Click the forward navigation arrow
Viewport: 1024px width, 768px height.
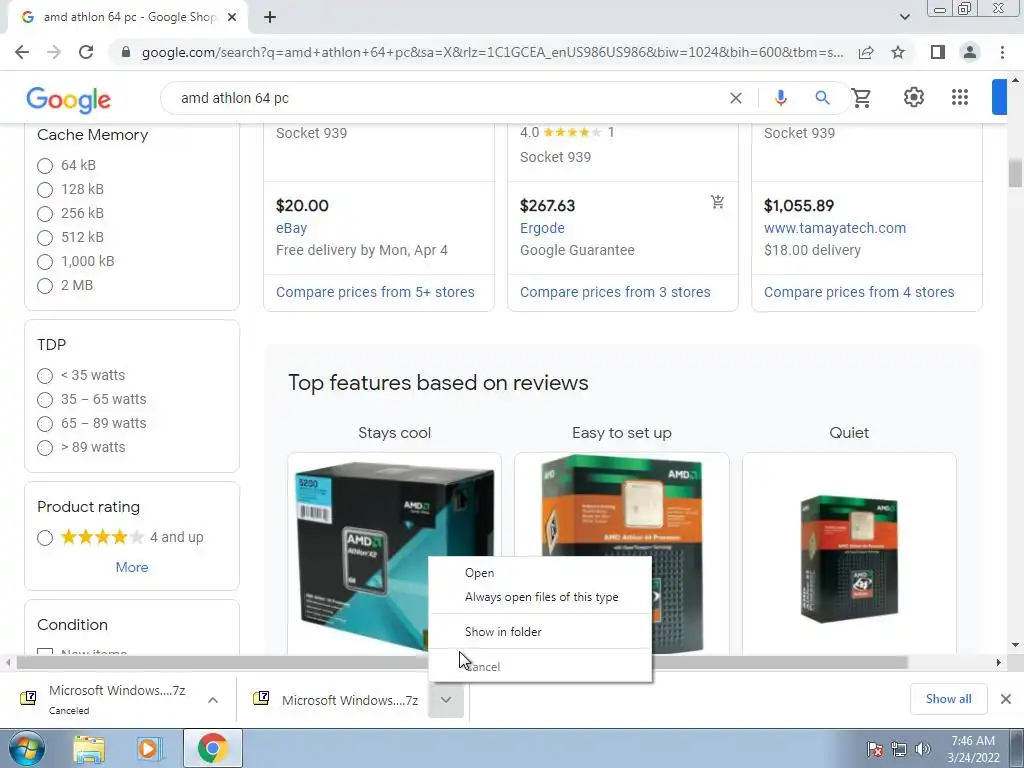54,52
